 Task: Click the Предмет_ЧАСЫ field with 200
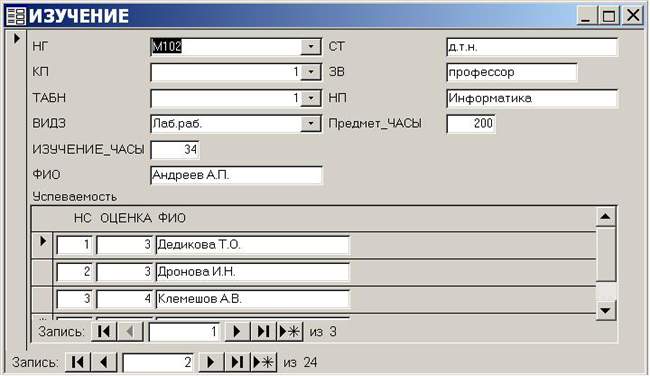[471, 124]
